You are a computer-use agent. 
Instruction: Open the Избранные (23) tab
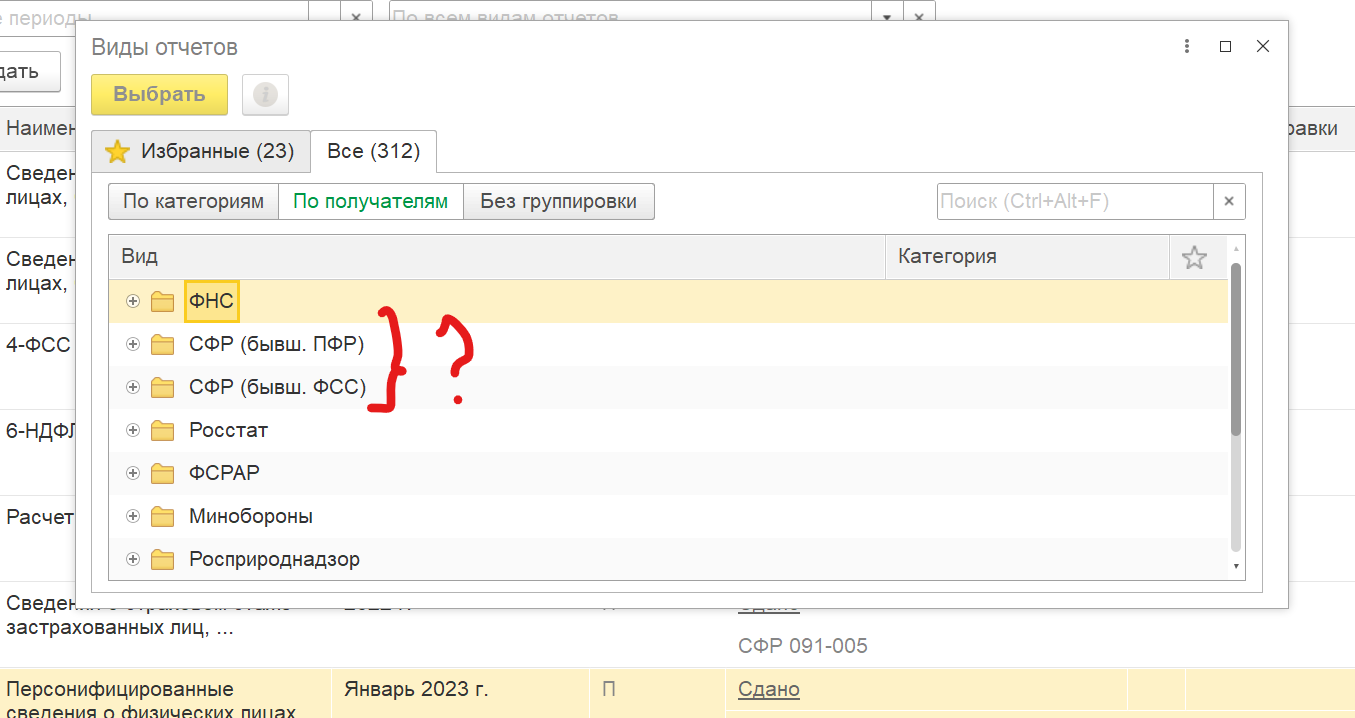click(200, 151)
